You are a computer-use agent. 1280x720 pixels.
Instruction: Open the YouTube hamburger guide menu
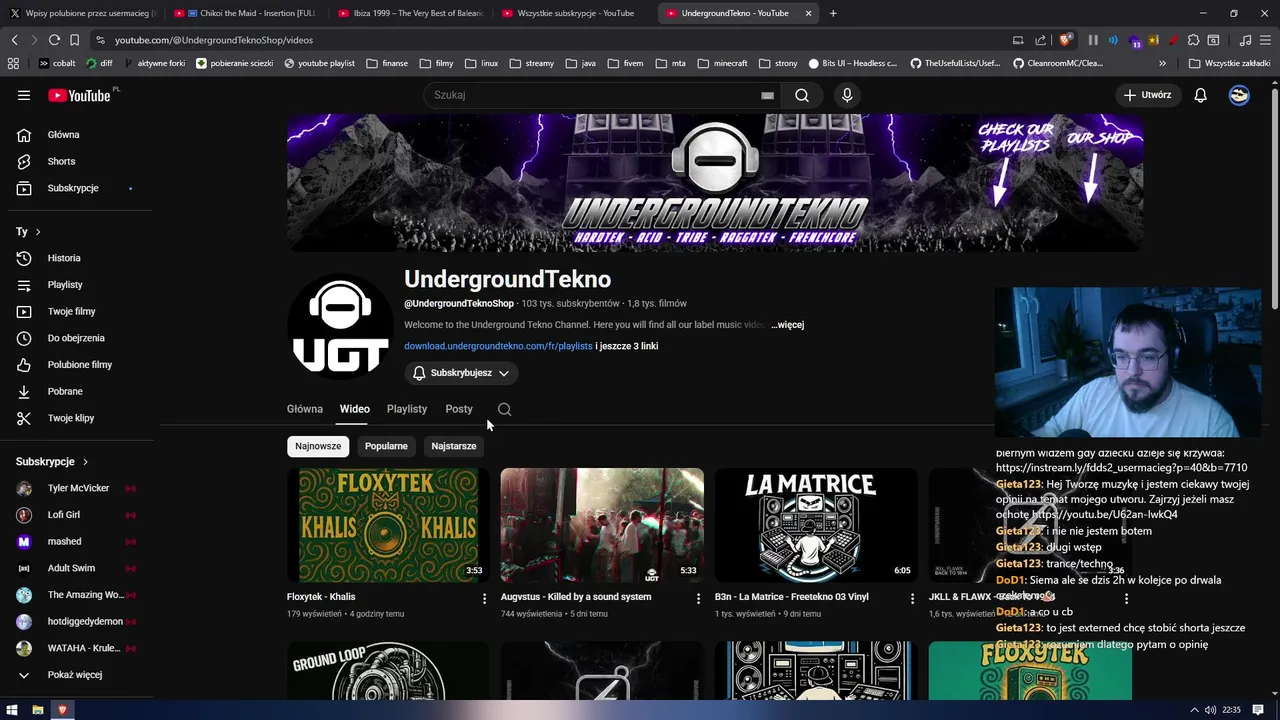[x=24, y=95]
